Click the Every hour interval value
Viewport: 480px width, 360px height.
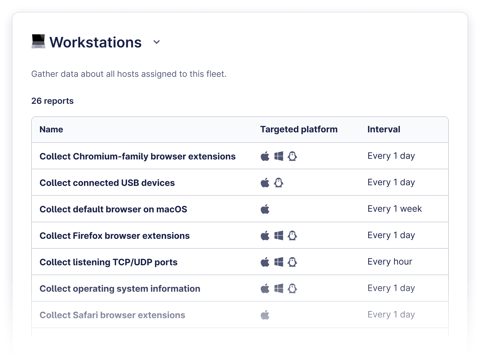pyautogui.click(x=390, y=262)
